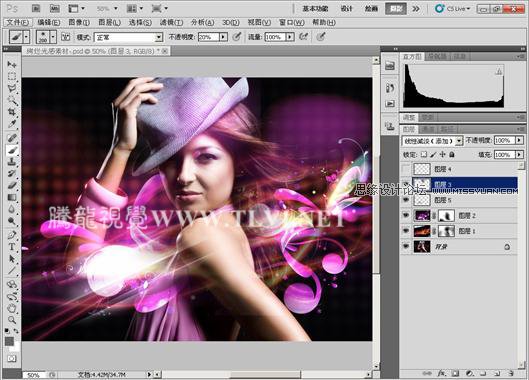The width and height of the screenshot is (529, 380).
Task: Toggle lock transparent pixels
Action: (x=424, y=155)
